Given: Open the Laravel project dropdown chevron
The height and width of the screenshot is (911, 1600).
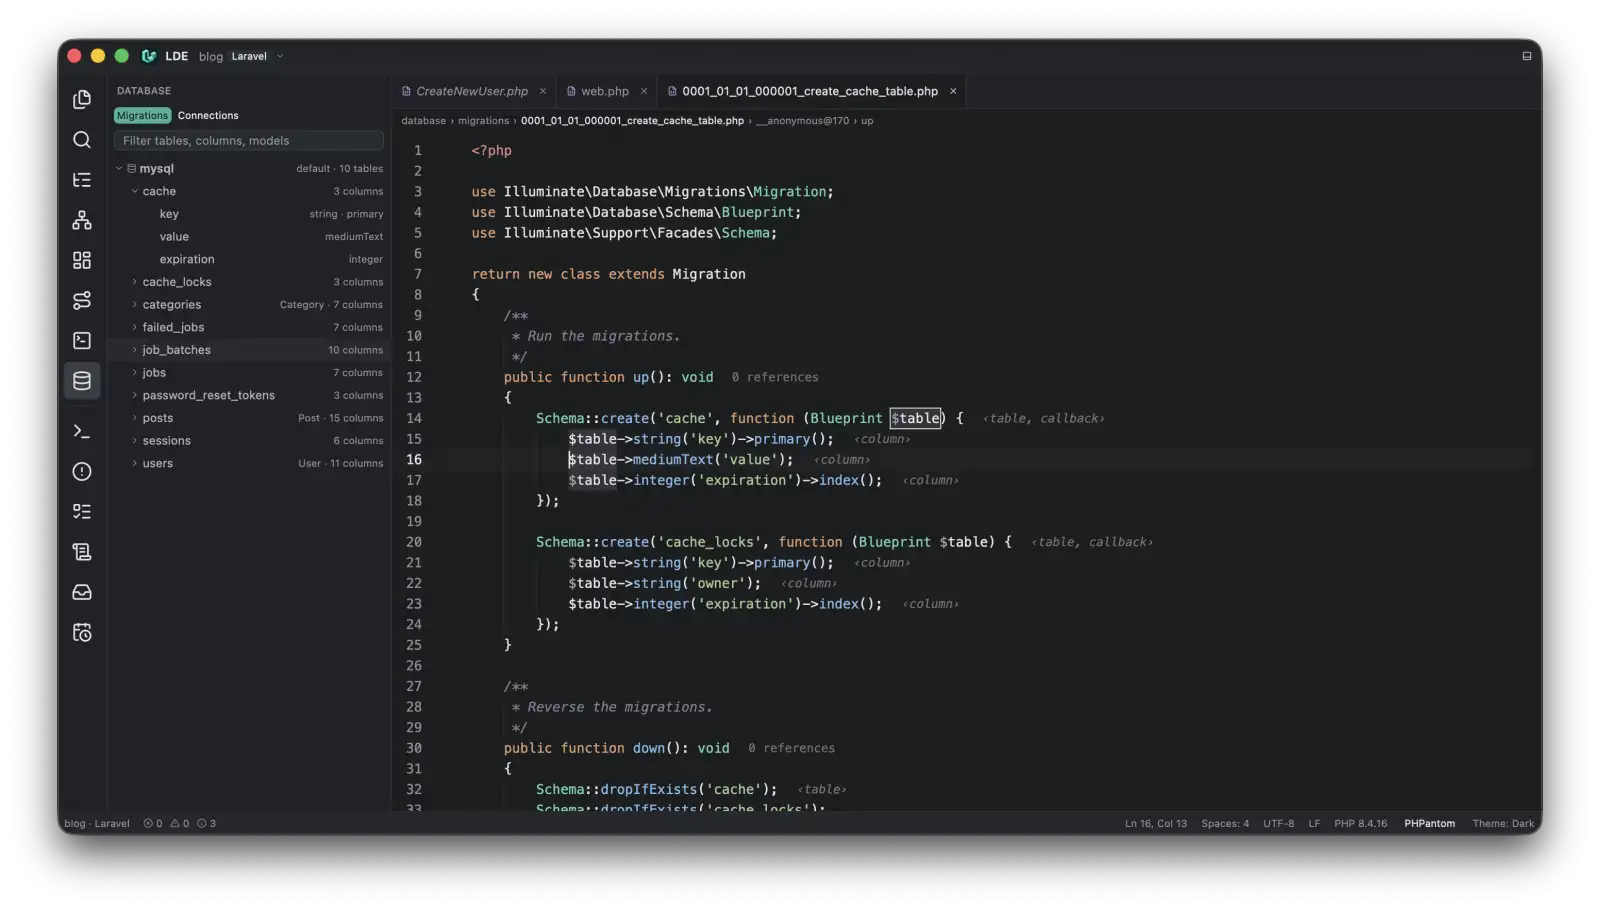Looking at the screenshot, I should click(x=280, y=56).
